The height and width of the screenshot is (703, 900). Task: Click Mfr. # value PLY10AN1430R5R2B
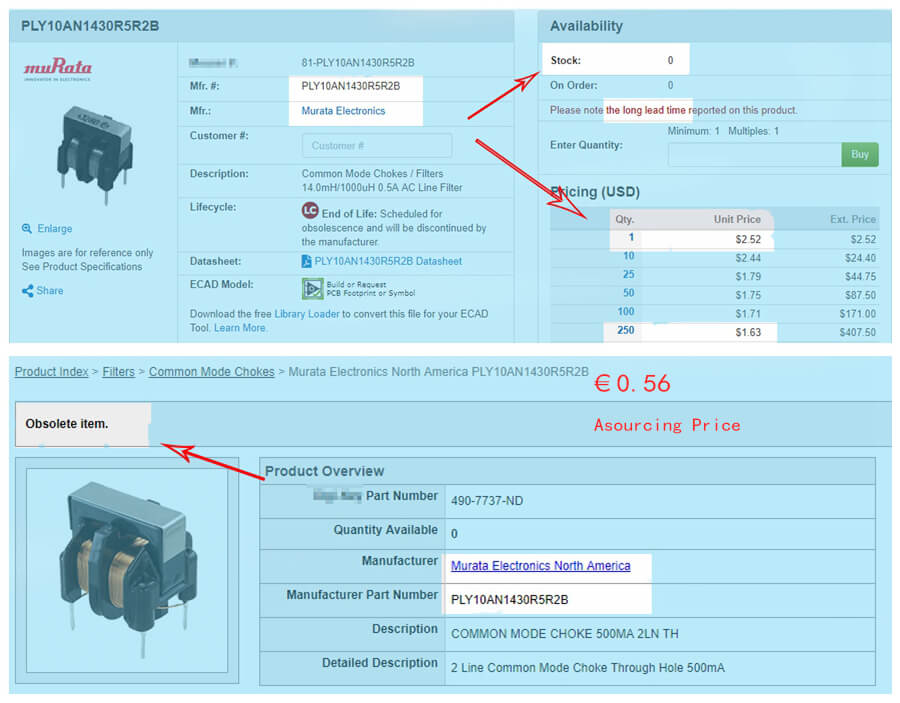click(x=351, y=87)
